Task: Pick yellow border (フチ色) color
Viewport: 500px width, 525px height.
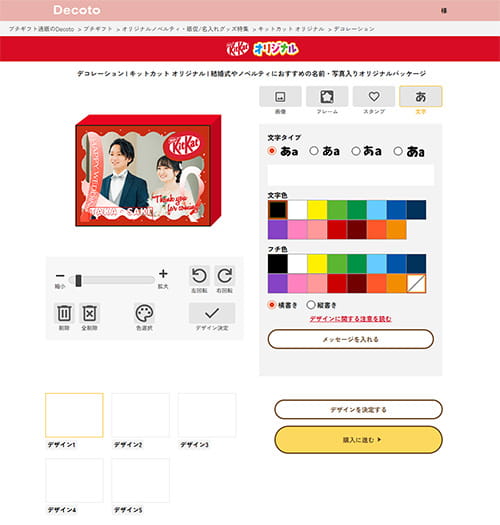Action: point(317,264)
